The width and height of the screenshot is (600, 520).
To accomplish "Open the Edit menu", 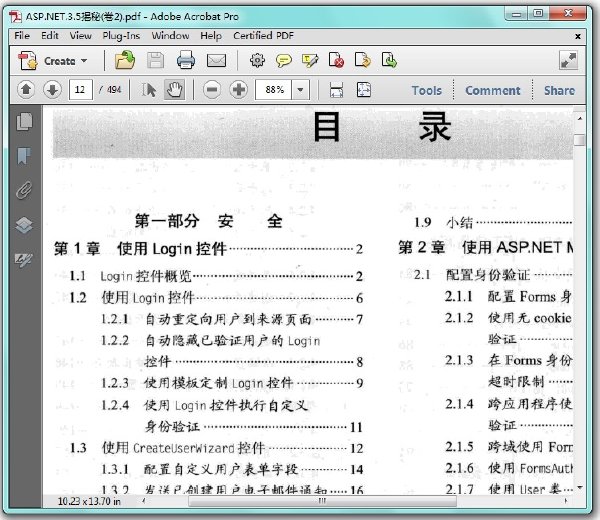I will pos(50,36).
